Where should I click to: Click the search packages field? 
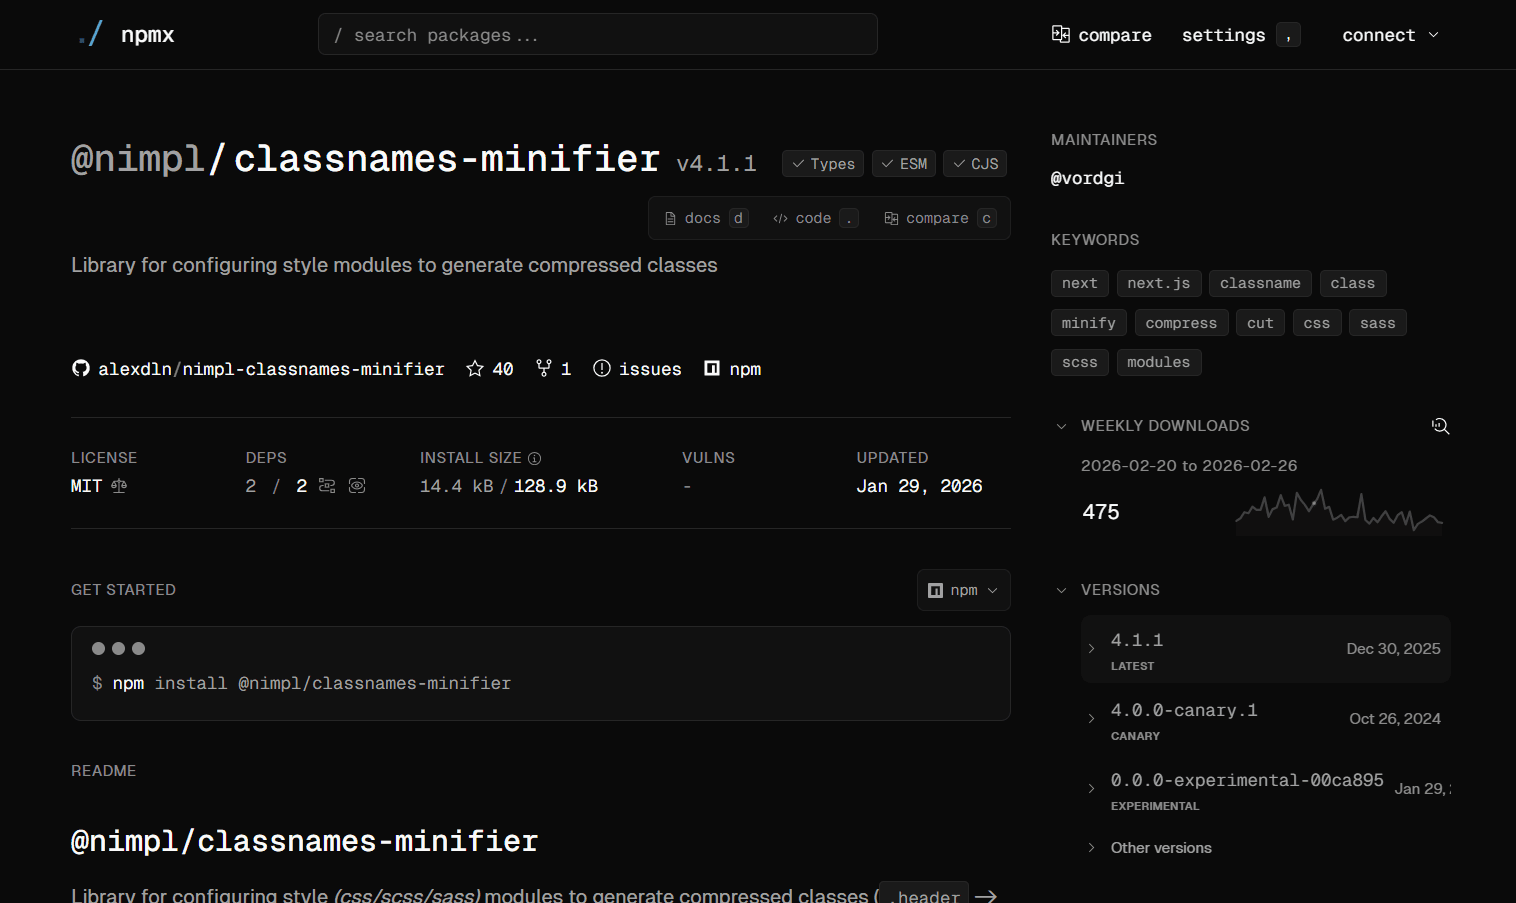point(597,34)
